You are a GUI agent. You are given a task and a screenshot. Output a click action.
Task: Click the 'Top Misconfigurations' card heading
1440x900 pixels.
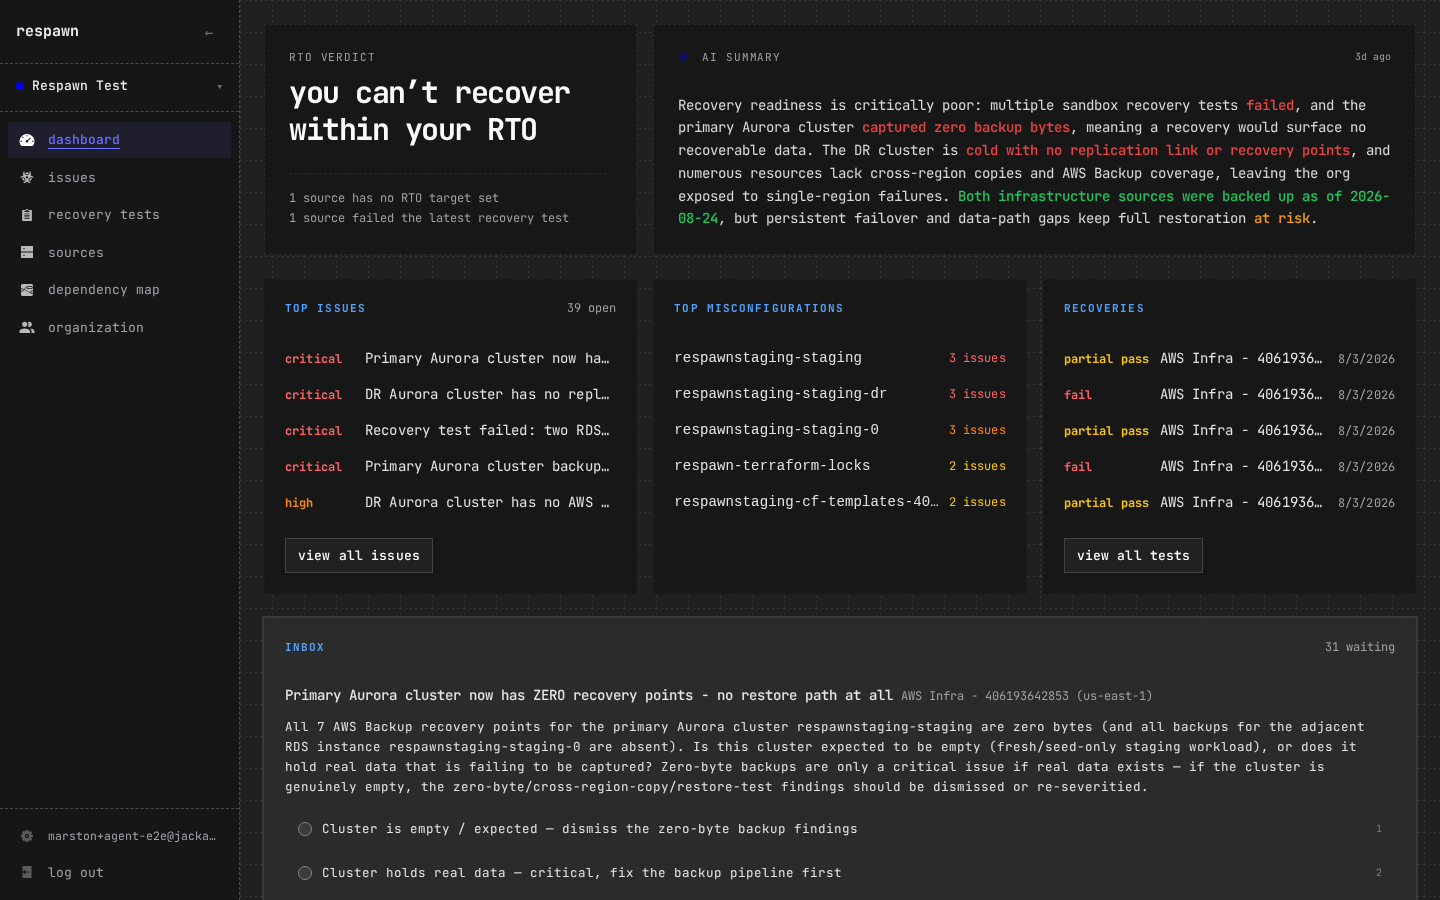[759, 308]
